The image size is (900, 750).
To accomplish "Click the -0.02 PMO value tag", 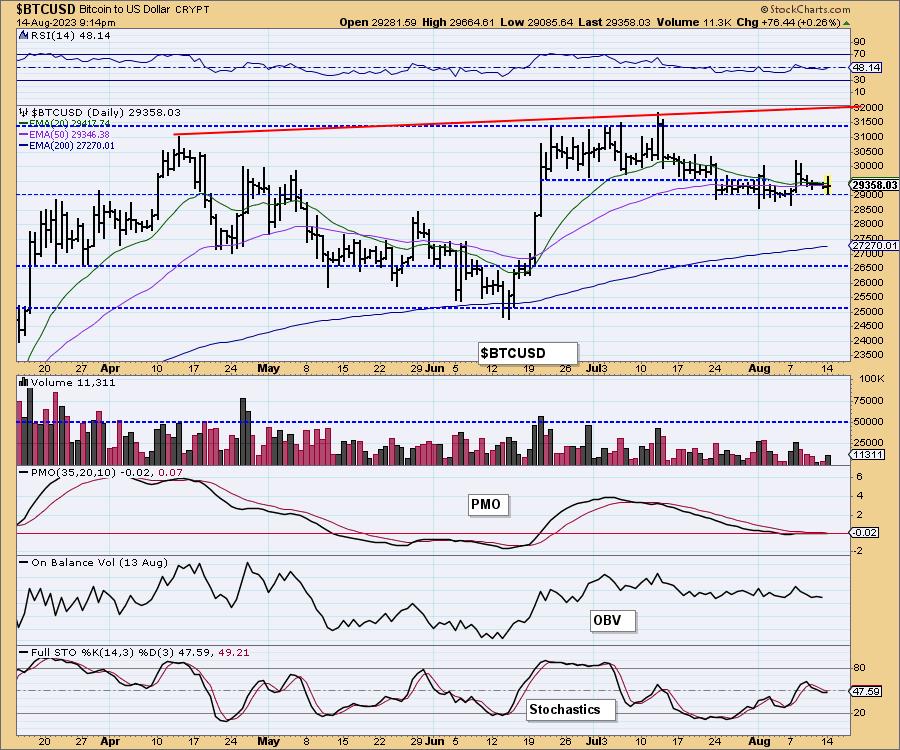I will click(x=865, y=533).
